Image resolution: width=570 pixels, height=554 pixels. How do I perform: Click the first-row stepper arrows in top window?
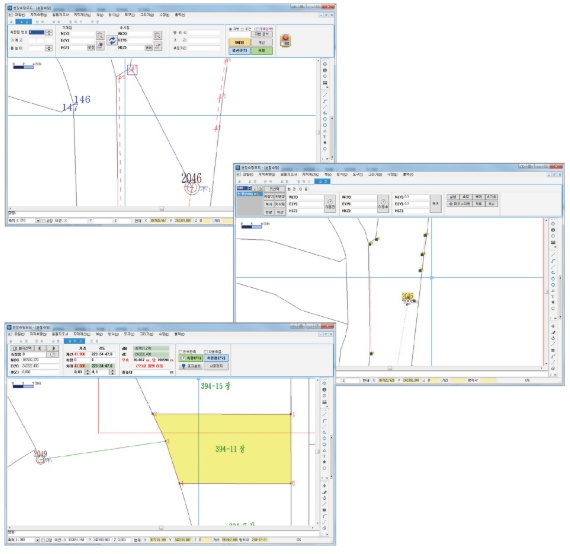tap(49, 32)
